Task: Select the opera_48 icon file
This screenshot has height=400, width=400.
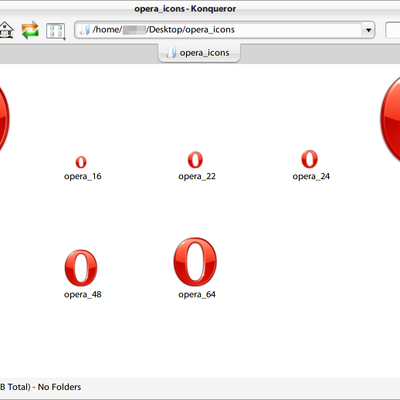Action: [81, 268]
